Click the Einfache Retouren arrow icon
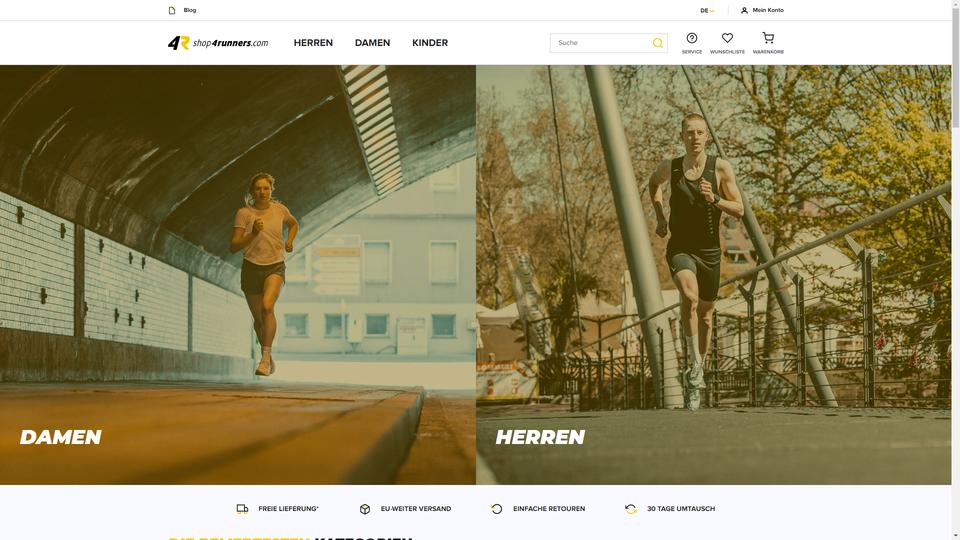Viewport: 960px width, 540px height. 497,509
